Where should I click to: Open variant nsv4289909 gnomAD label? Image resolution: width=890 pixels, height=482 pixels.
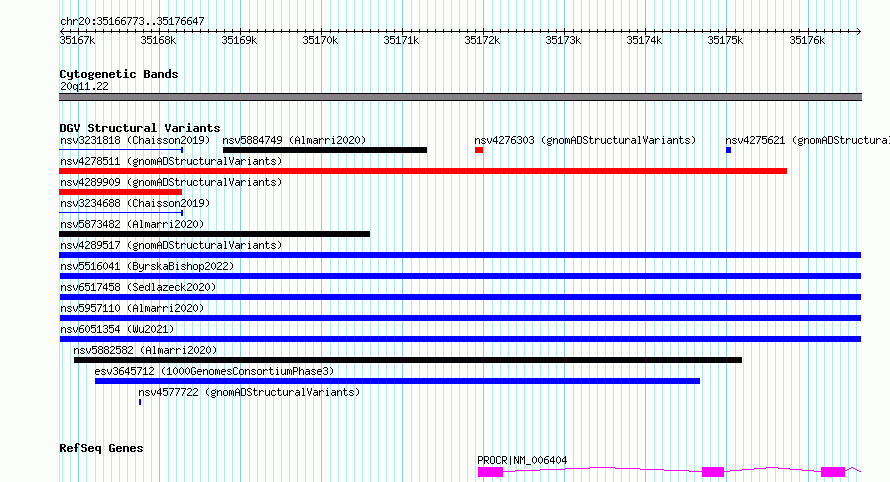coord(171,182)
